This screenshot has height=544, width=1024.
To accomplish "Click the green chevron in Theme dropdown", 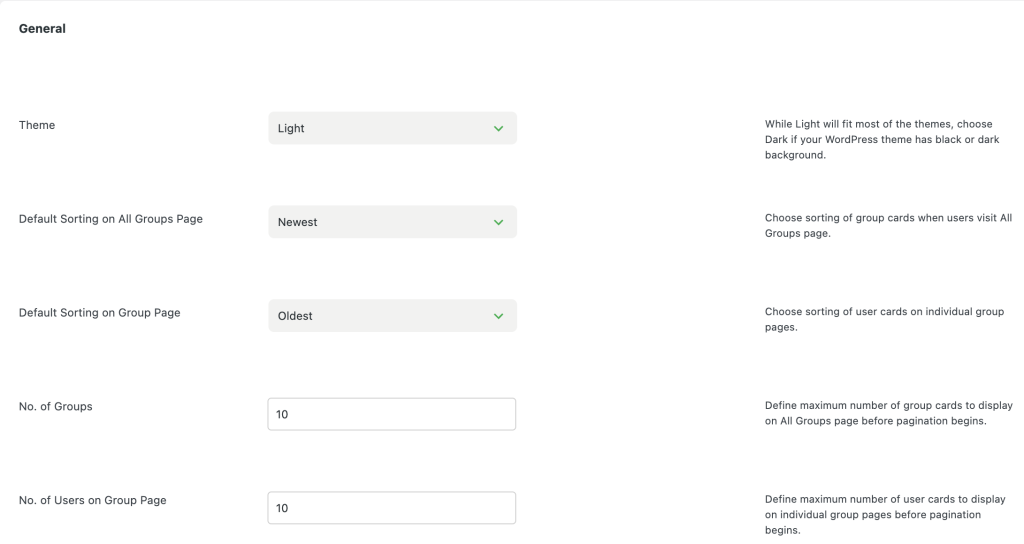I will click(x=498, y=129).
